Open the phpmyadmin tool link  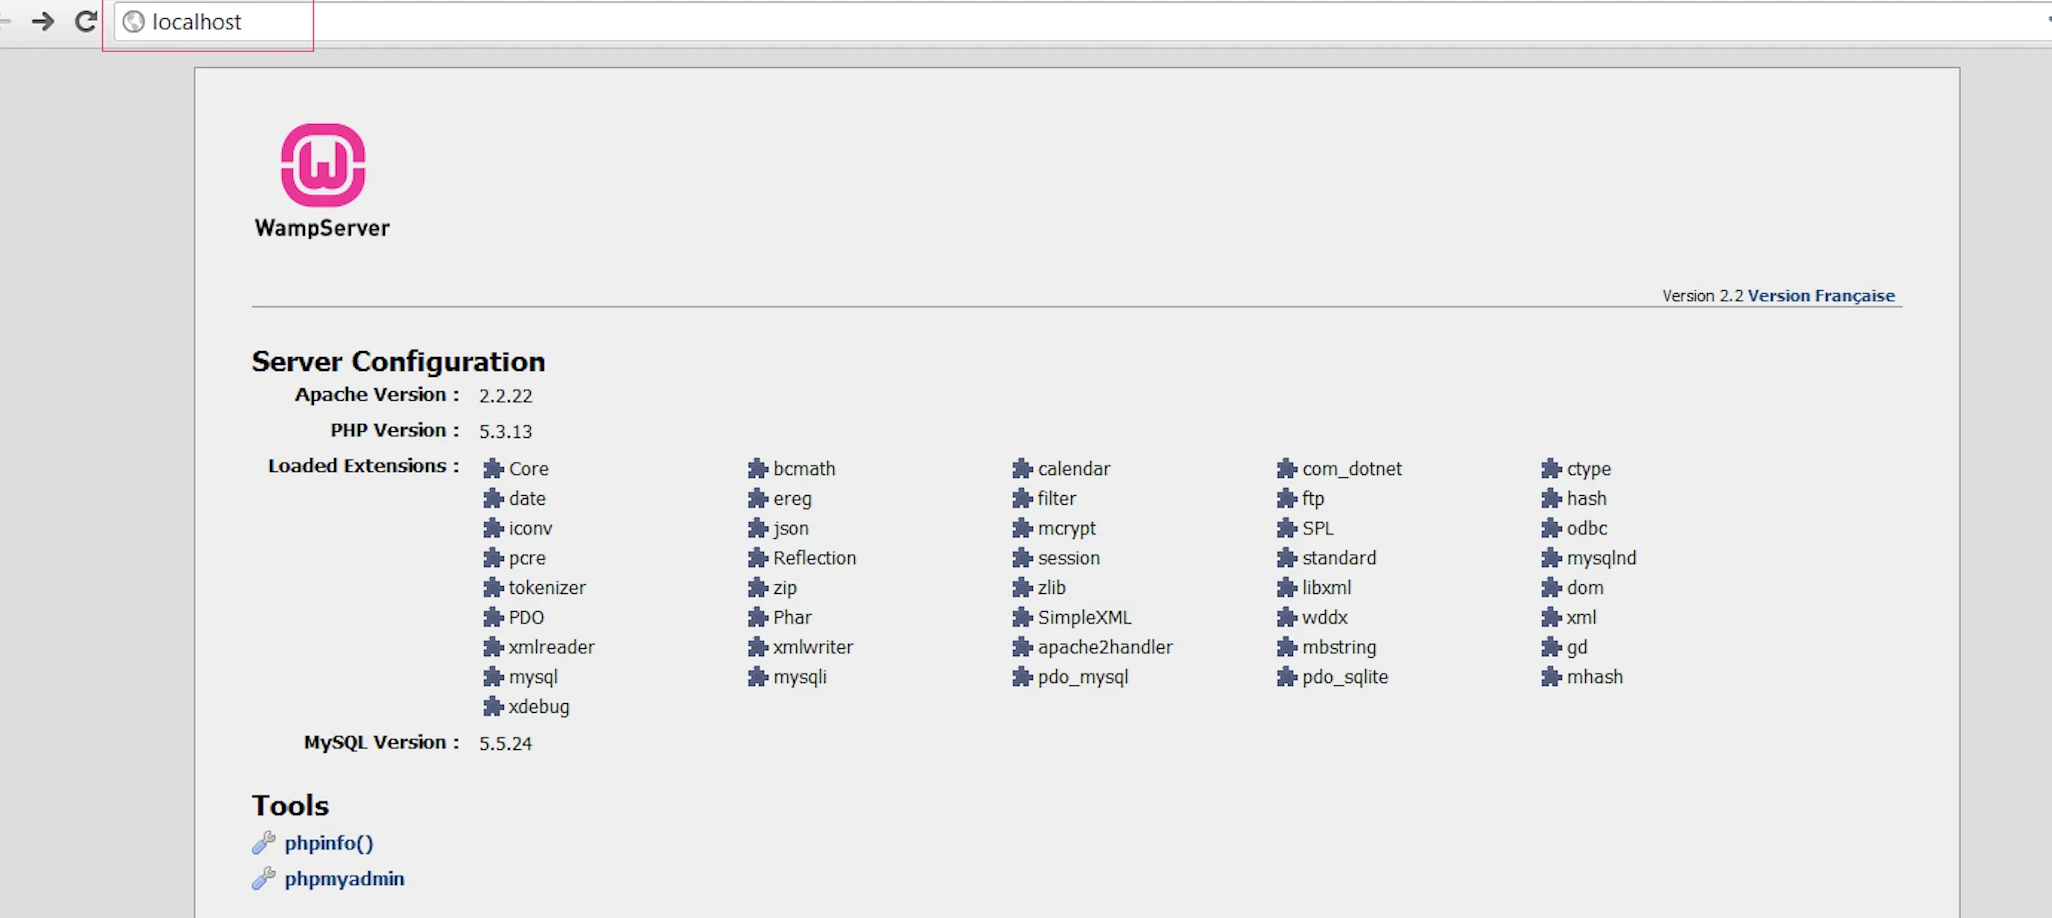click(345, 879)
